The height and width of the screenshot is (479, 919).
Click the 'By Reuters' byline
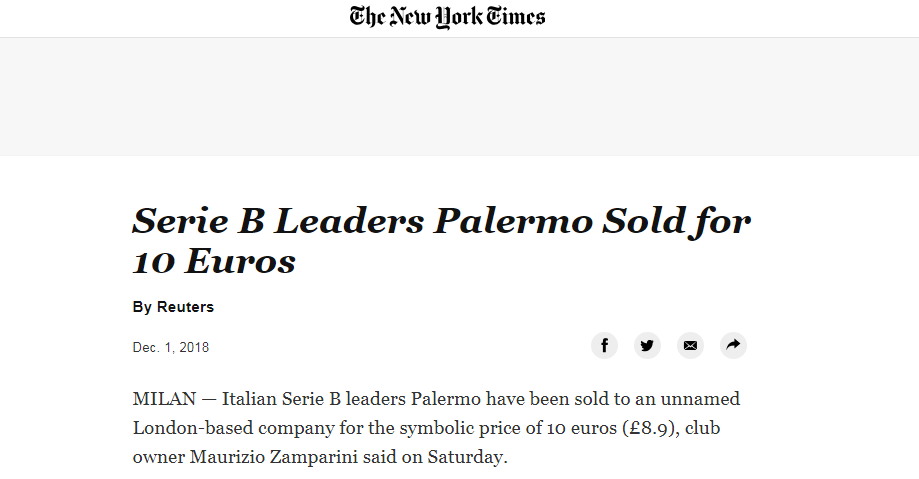pyautogui.click(x=173, y=307)
